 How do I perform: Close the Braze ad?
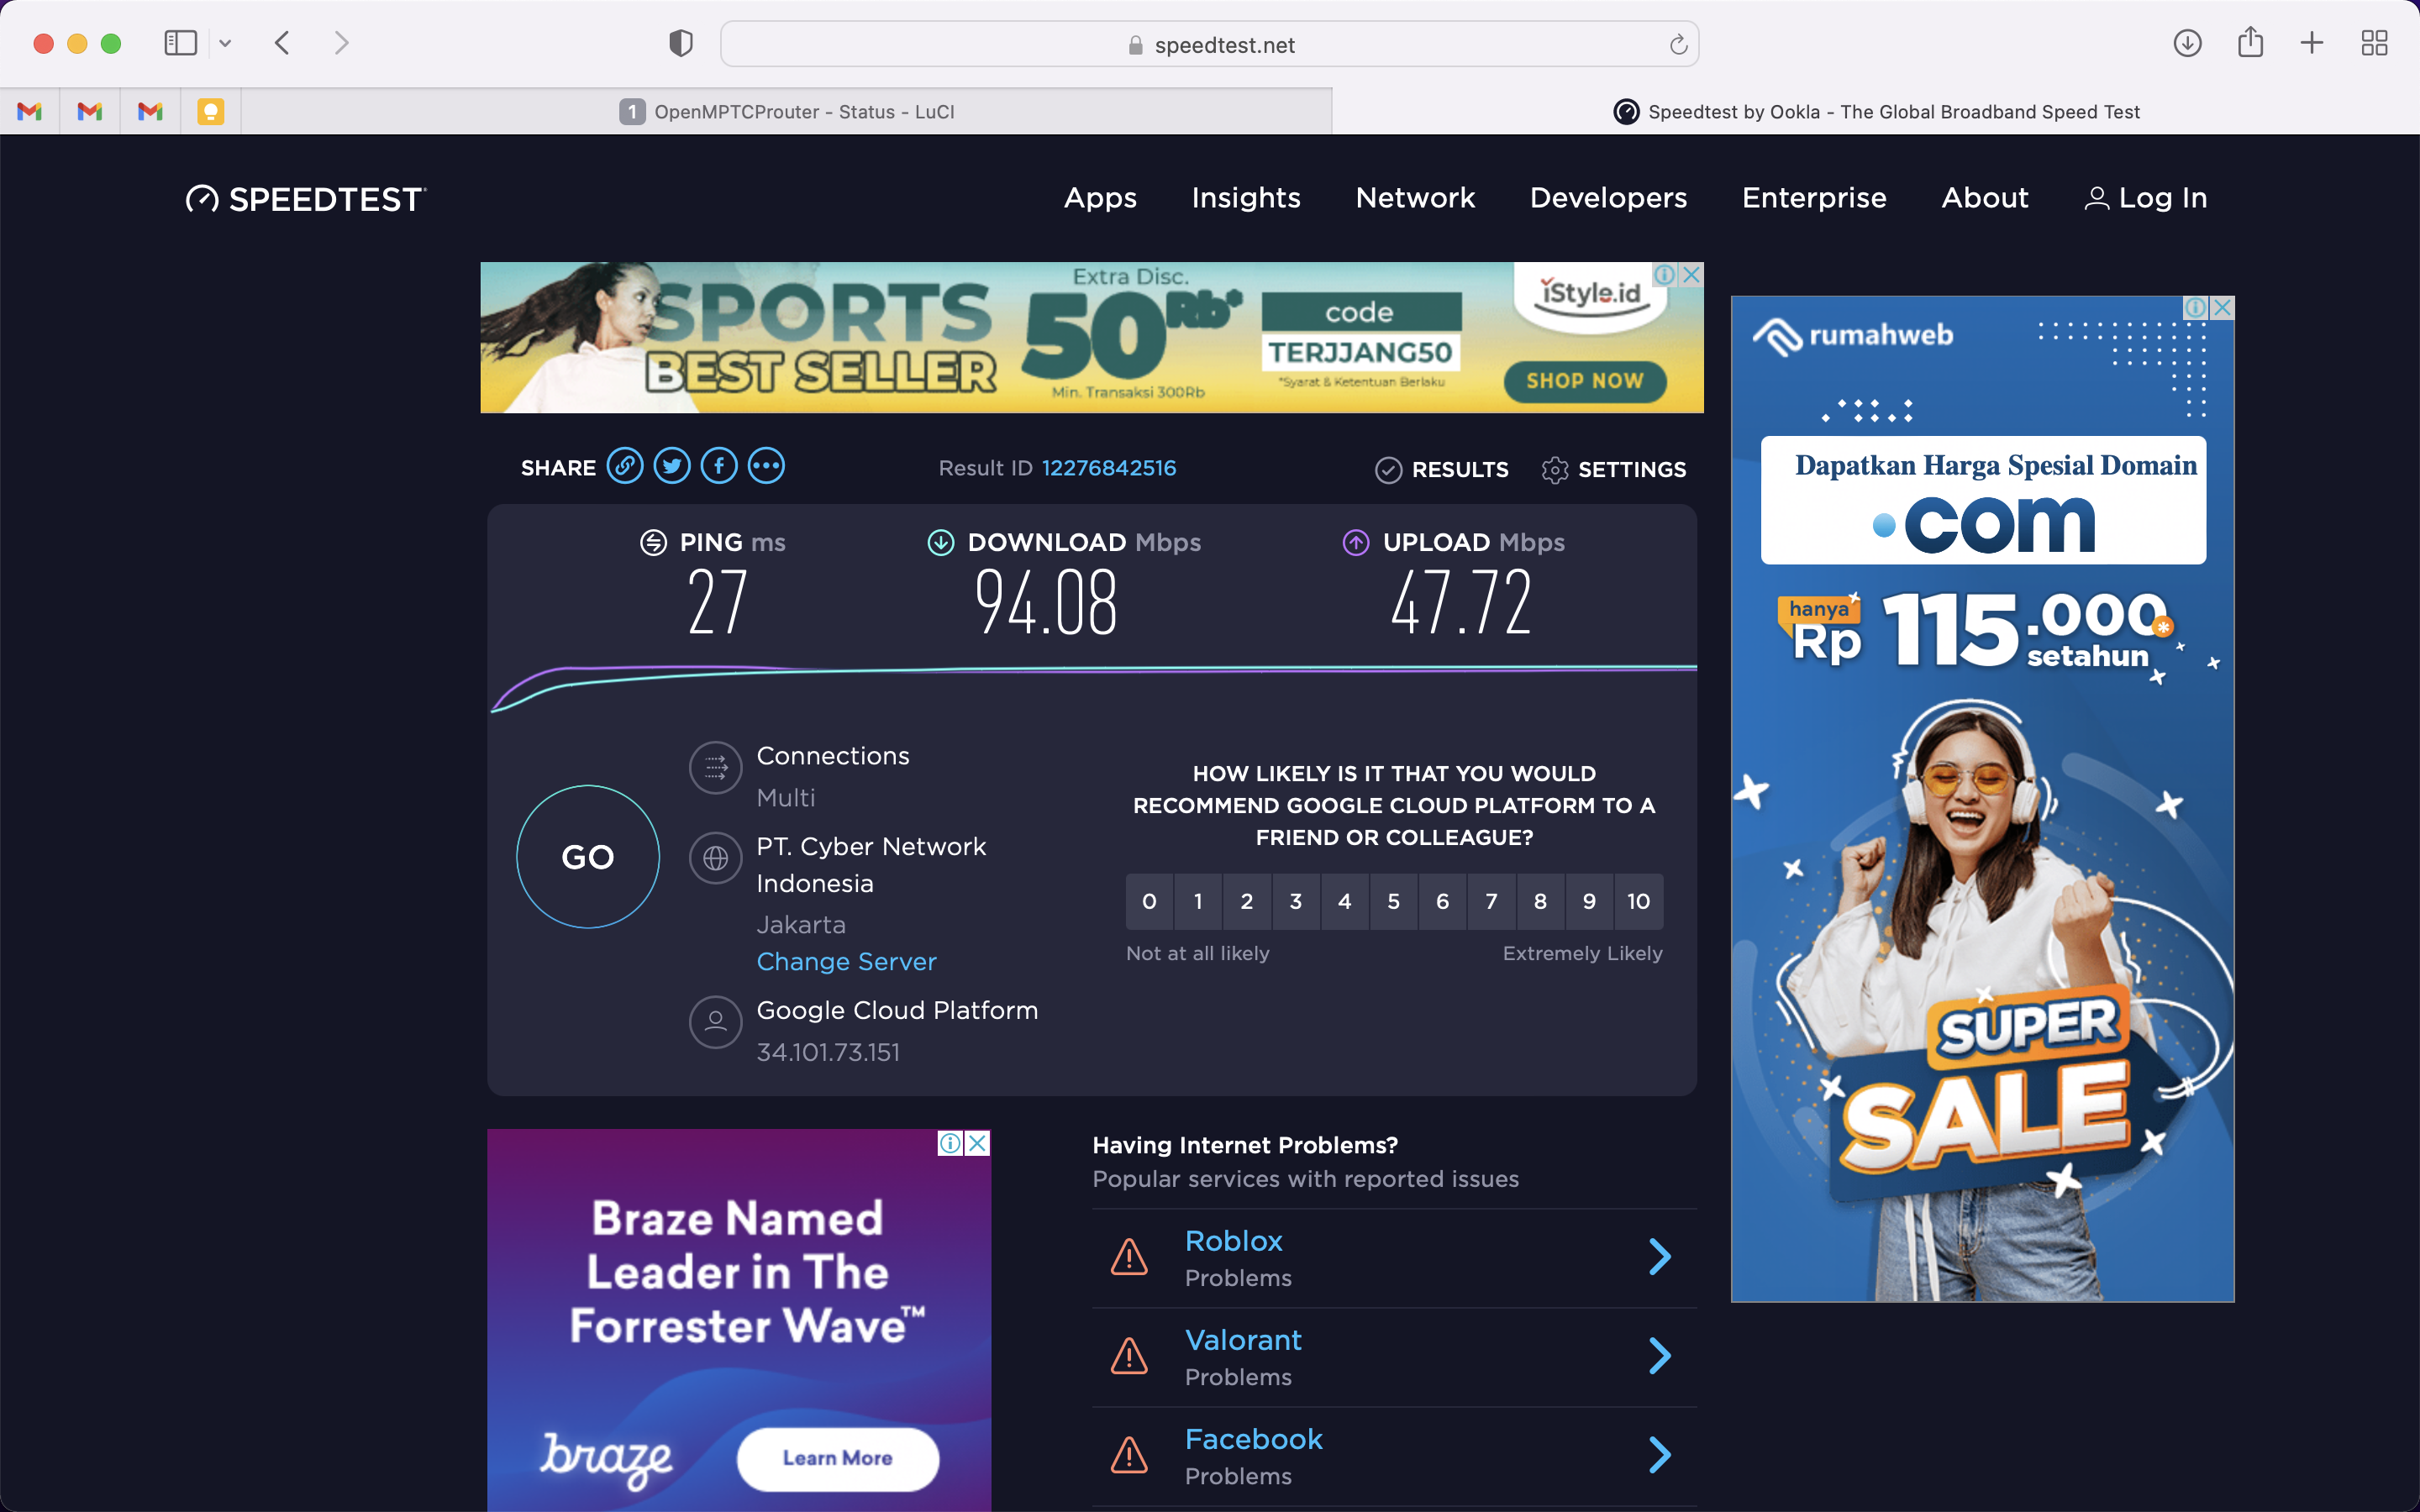[x=978, y=1143]
